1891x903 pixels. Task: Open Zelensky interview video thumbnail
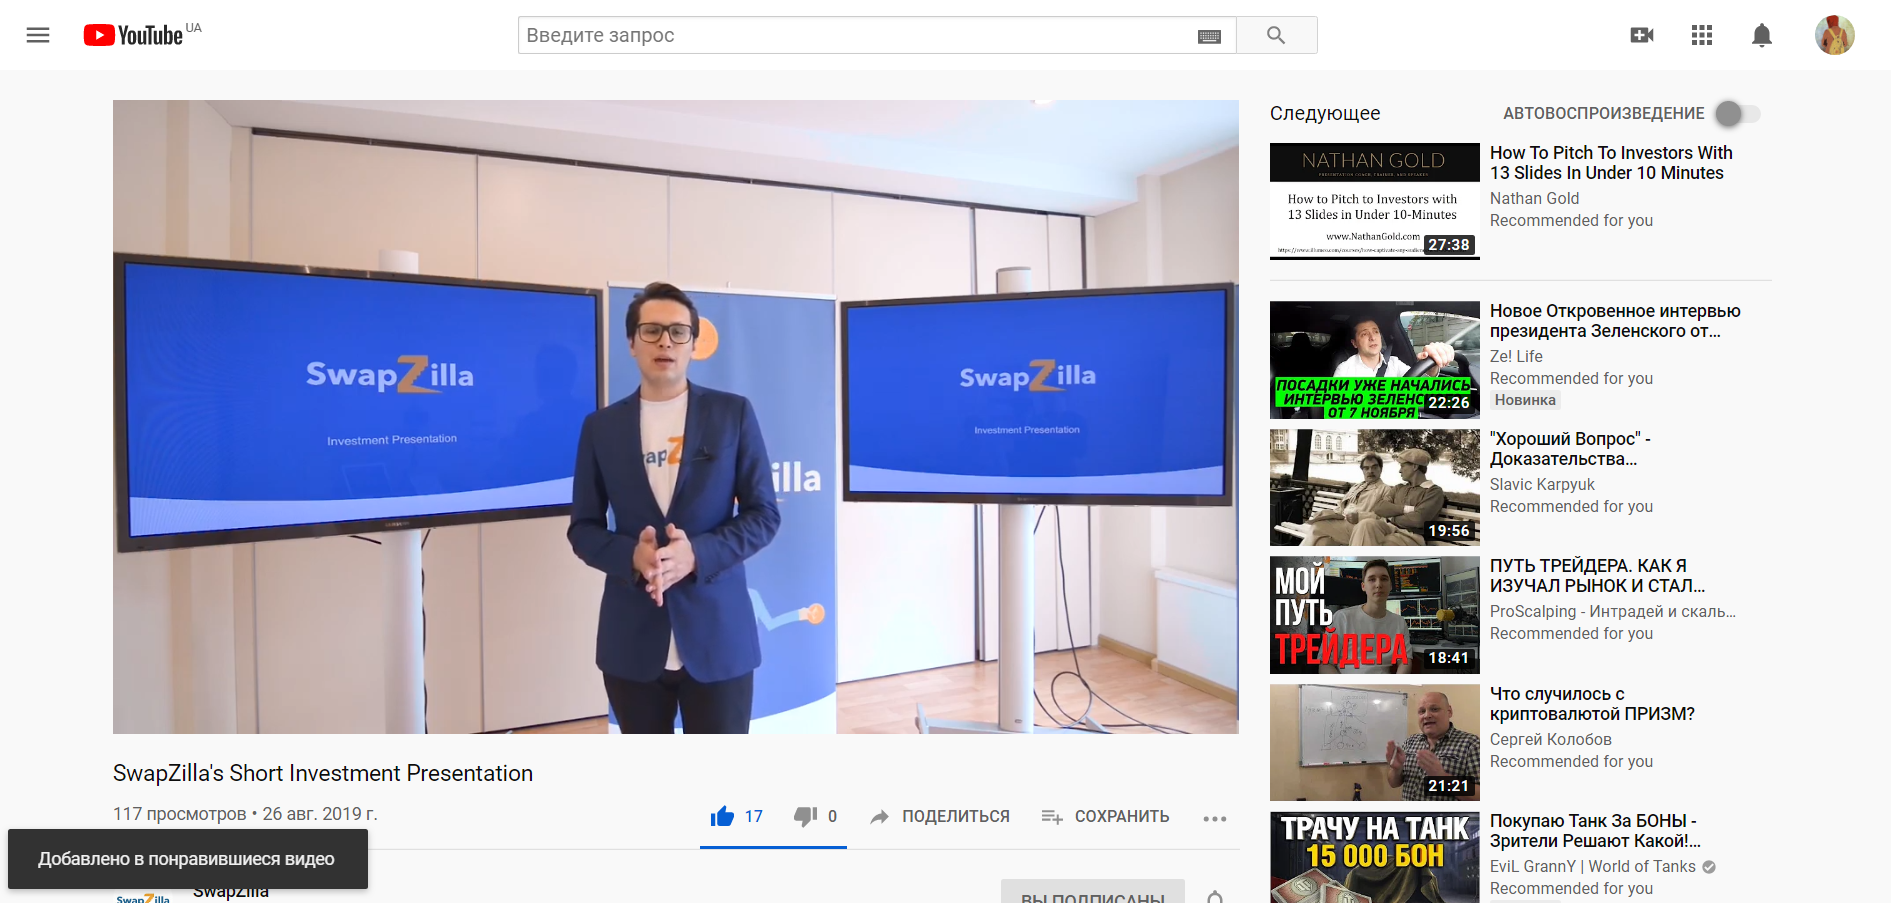point(1375,360)
